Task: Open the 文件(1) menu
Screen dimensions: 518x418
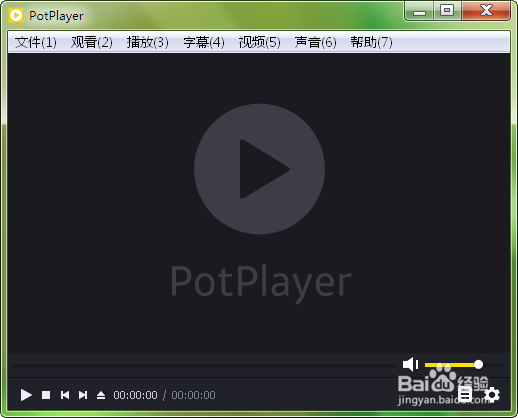Action: (36, 42)
